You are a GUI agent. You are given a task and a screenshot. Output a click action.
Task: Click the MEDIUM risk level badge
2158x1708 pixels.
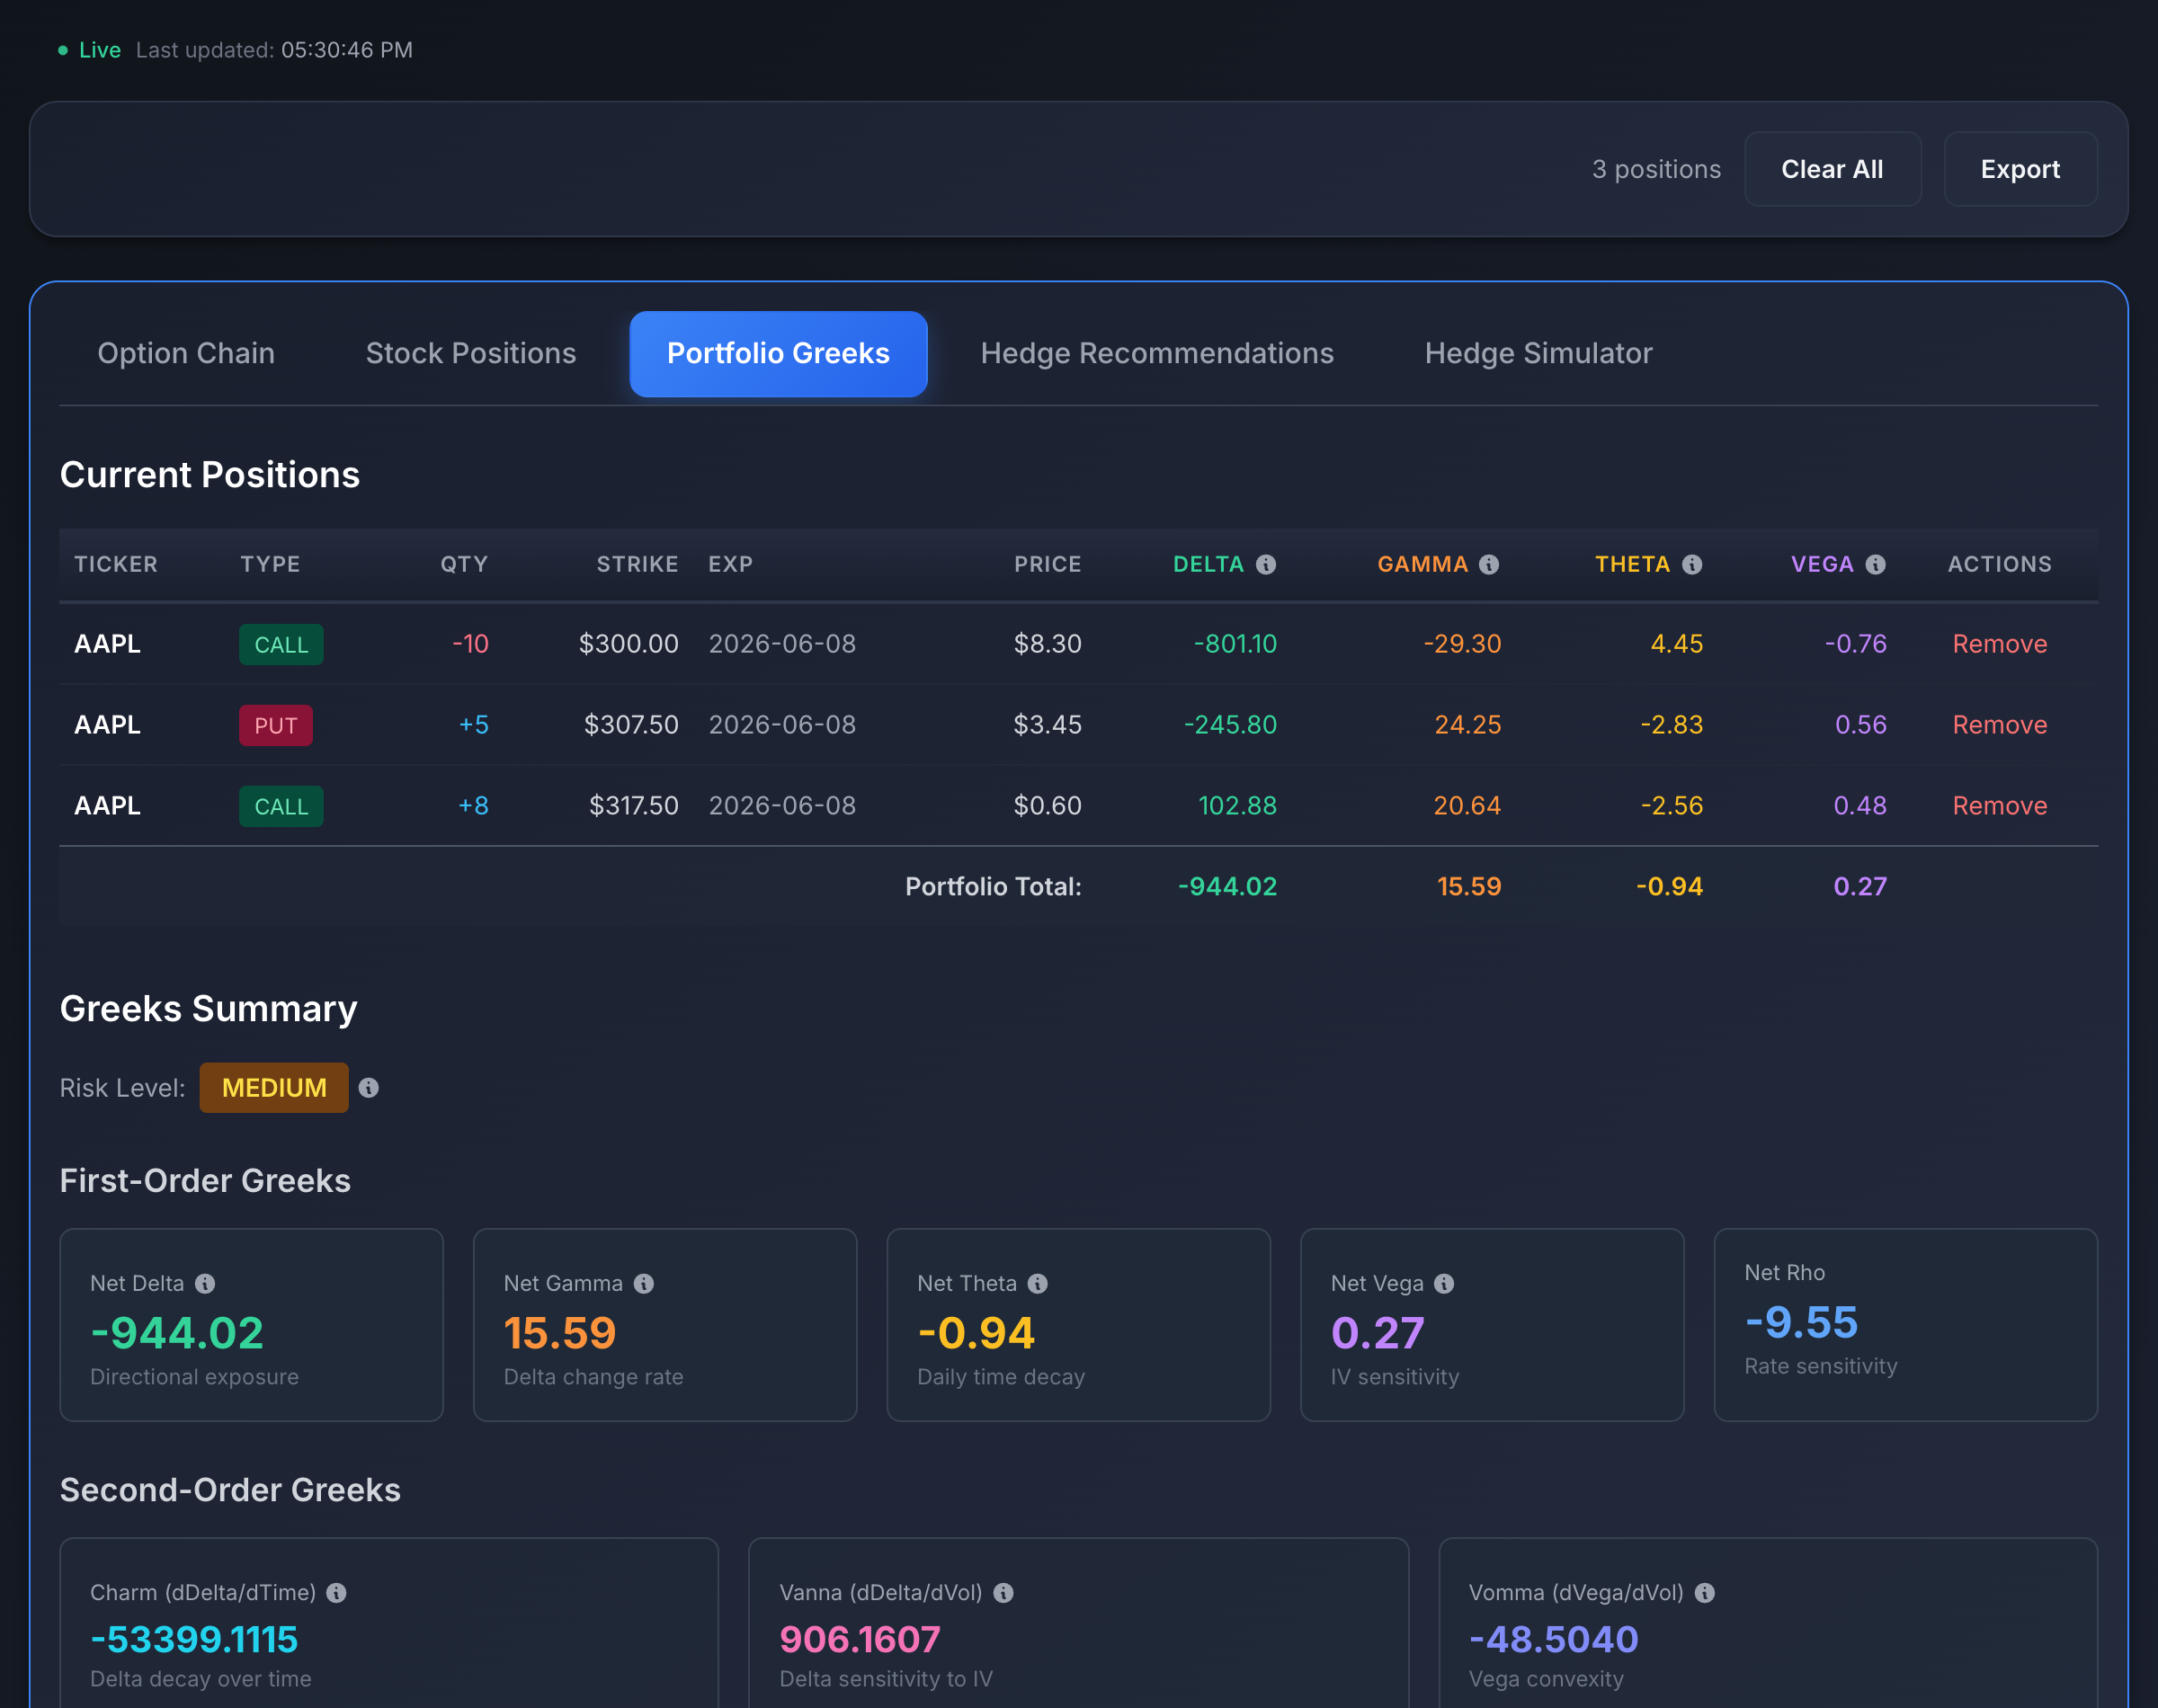coord(274,1088)
